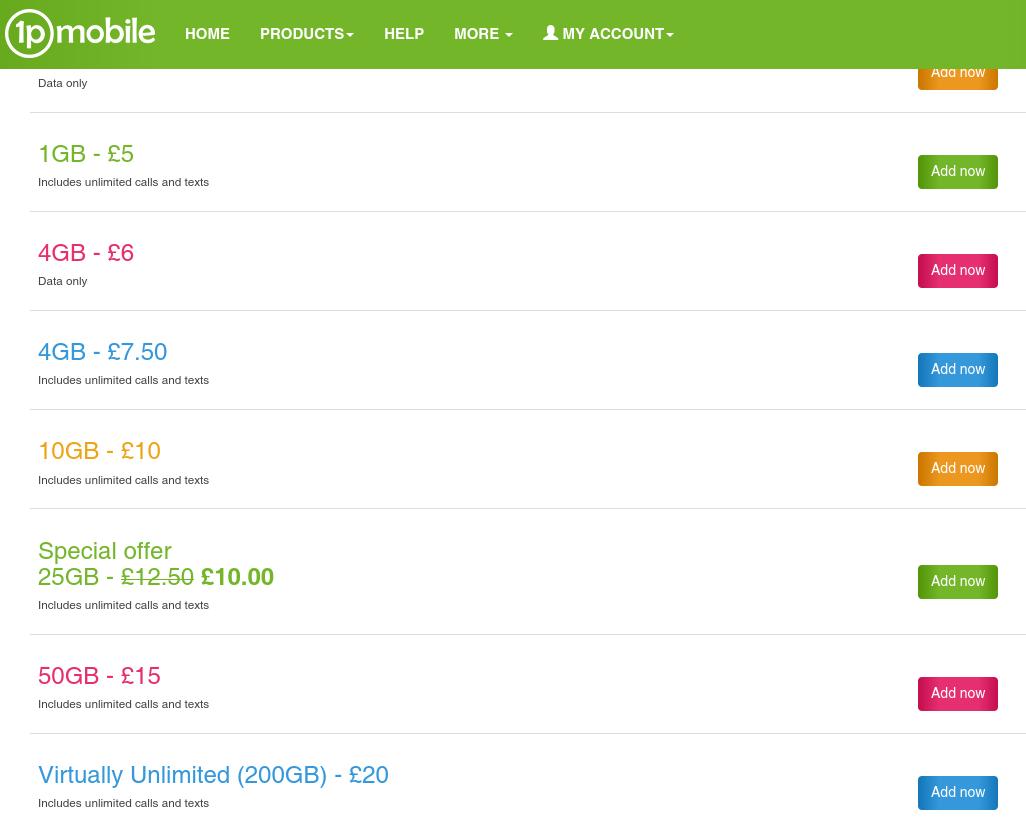Add the 1GB £5 plan
1026x835 pixels.
[957, 172]
